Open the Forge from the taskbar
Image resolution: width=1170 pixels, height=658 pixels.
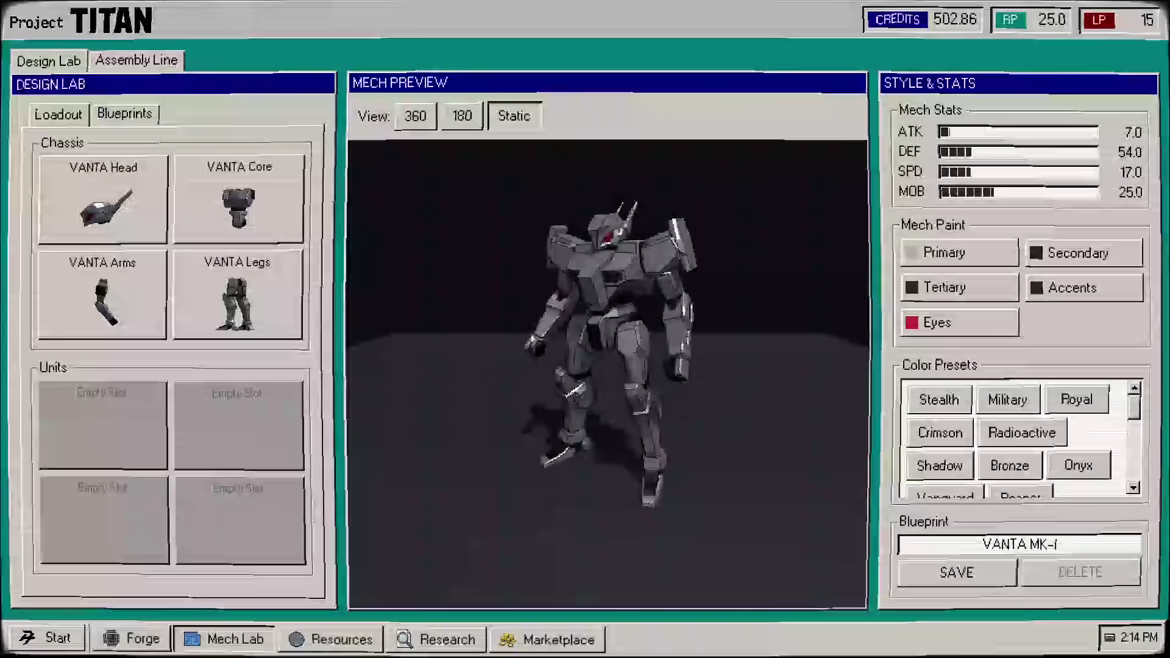coord(131,639)
